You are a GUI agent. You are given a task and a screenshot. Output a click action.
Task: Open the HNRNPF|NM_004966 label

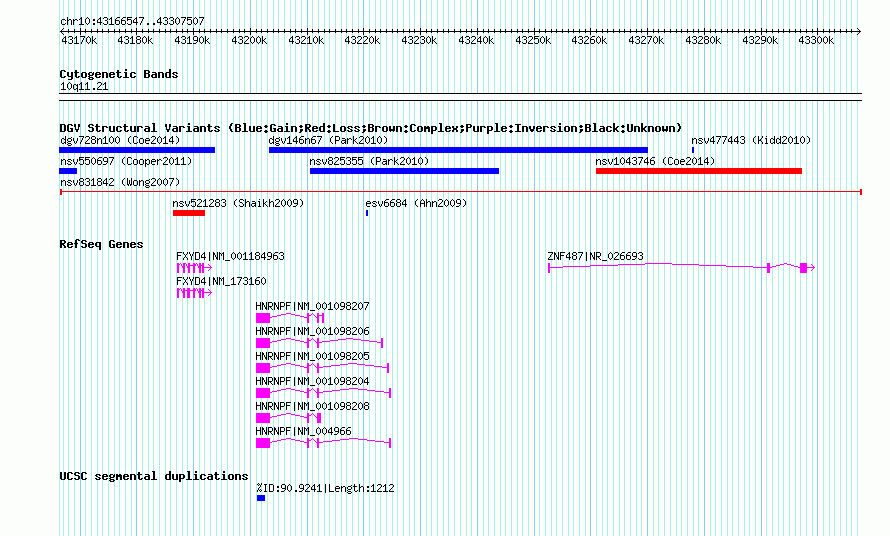[303, 432]
